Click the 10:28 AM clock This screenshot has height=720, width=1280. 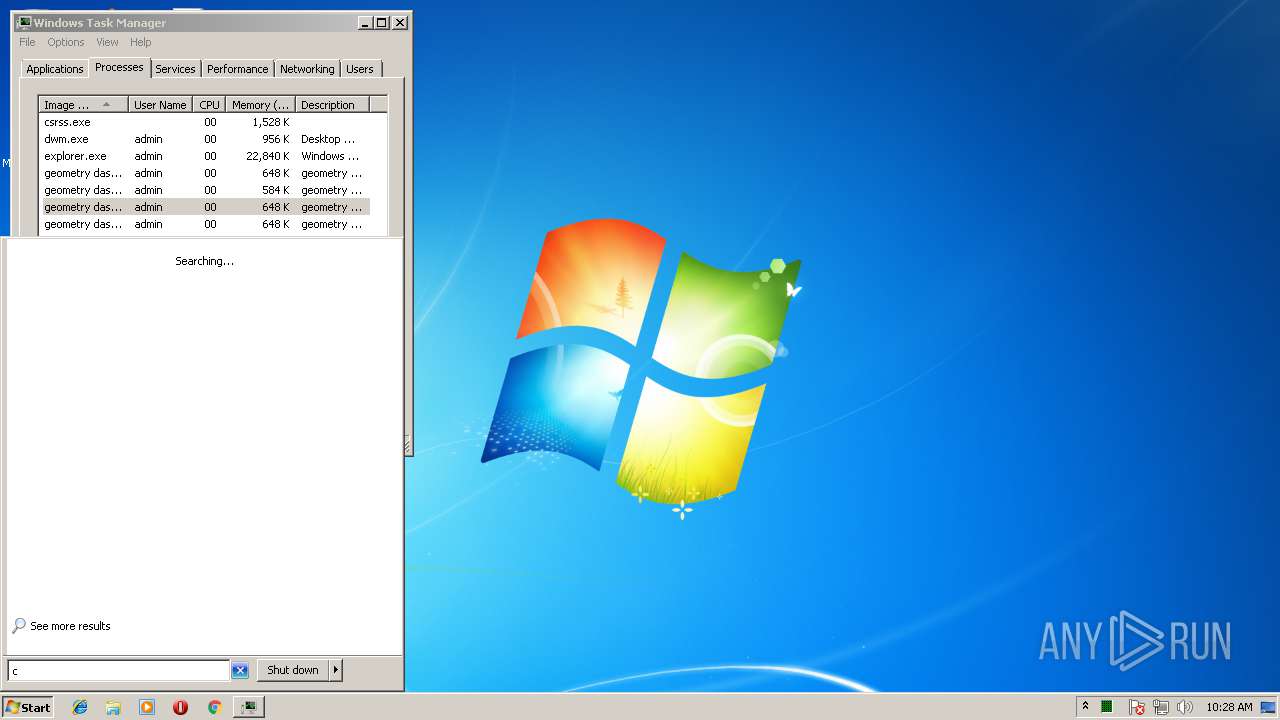pyautogui.click(x=1229, y=707)
